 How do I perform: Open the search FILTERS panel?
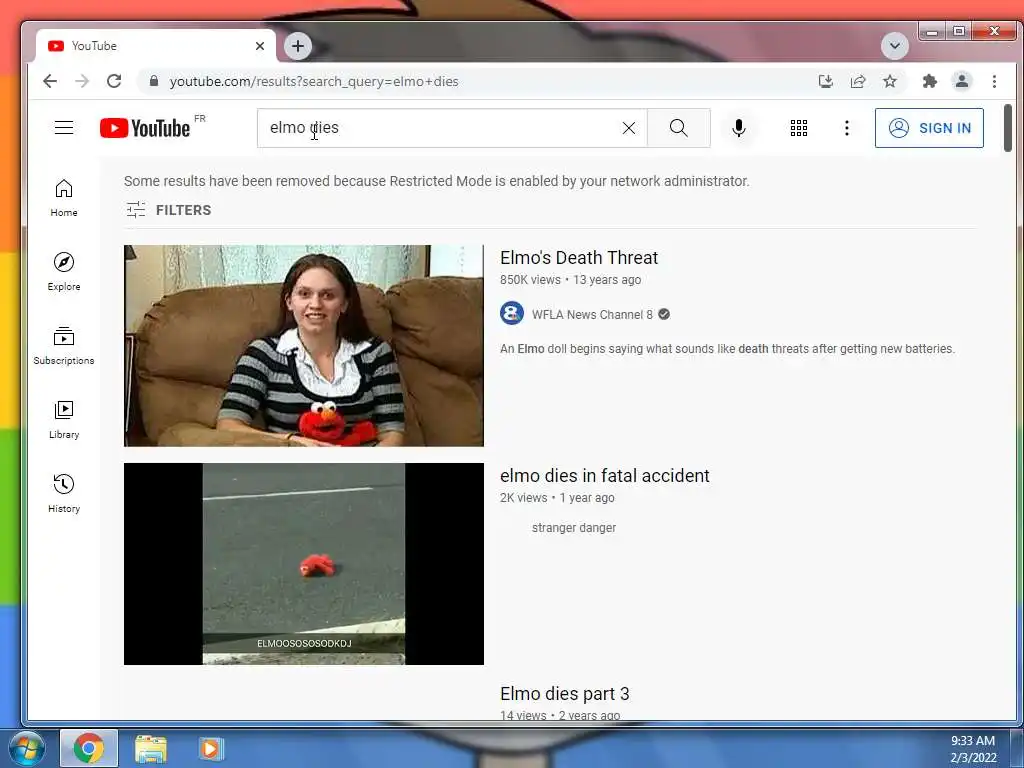click(x=168, y=210)
